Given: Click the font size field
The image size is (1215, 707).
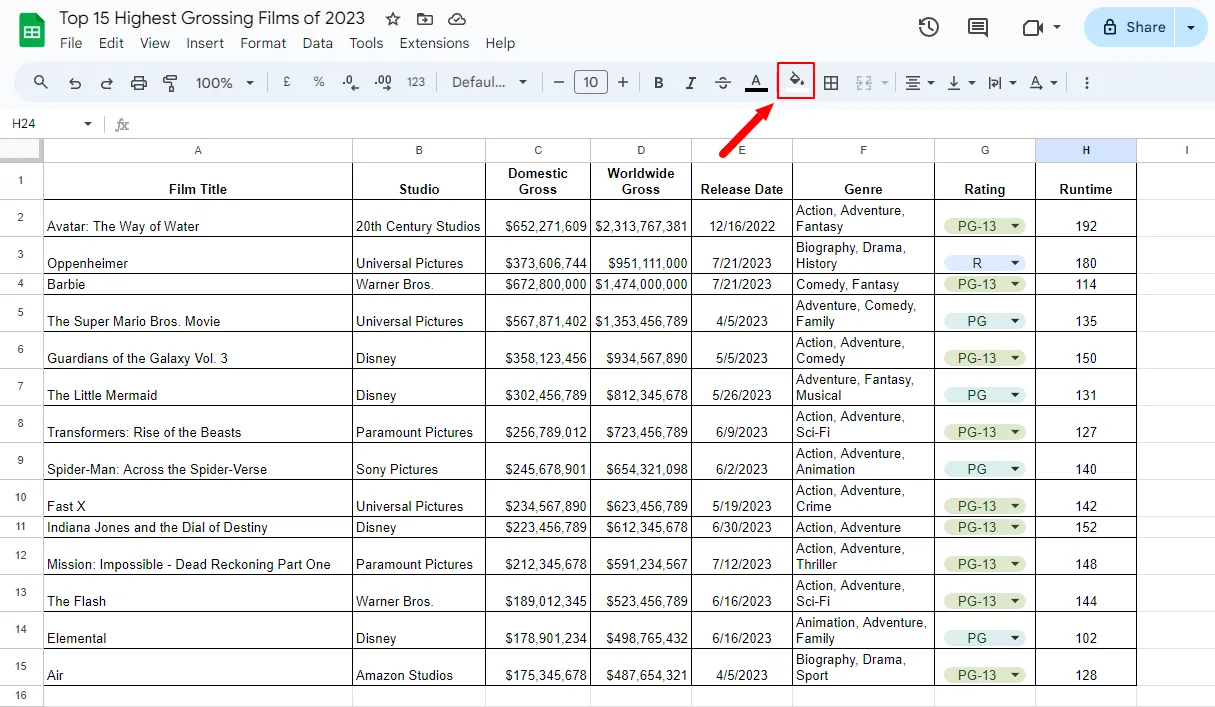Looking at the screenshot, I should click(591, 82).
